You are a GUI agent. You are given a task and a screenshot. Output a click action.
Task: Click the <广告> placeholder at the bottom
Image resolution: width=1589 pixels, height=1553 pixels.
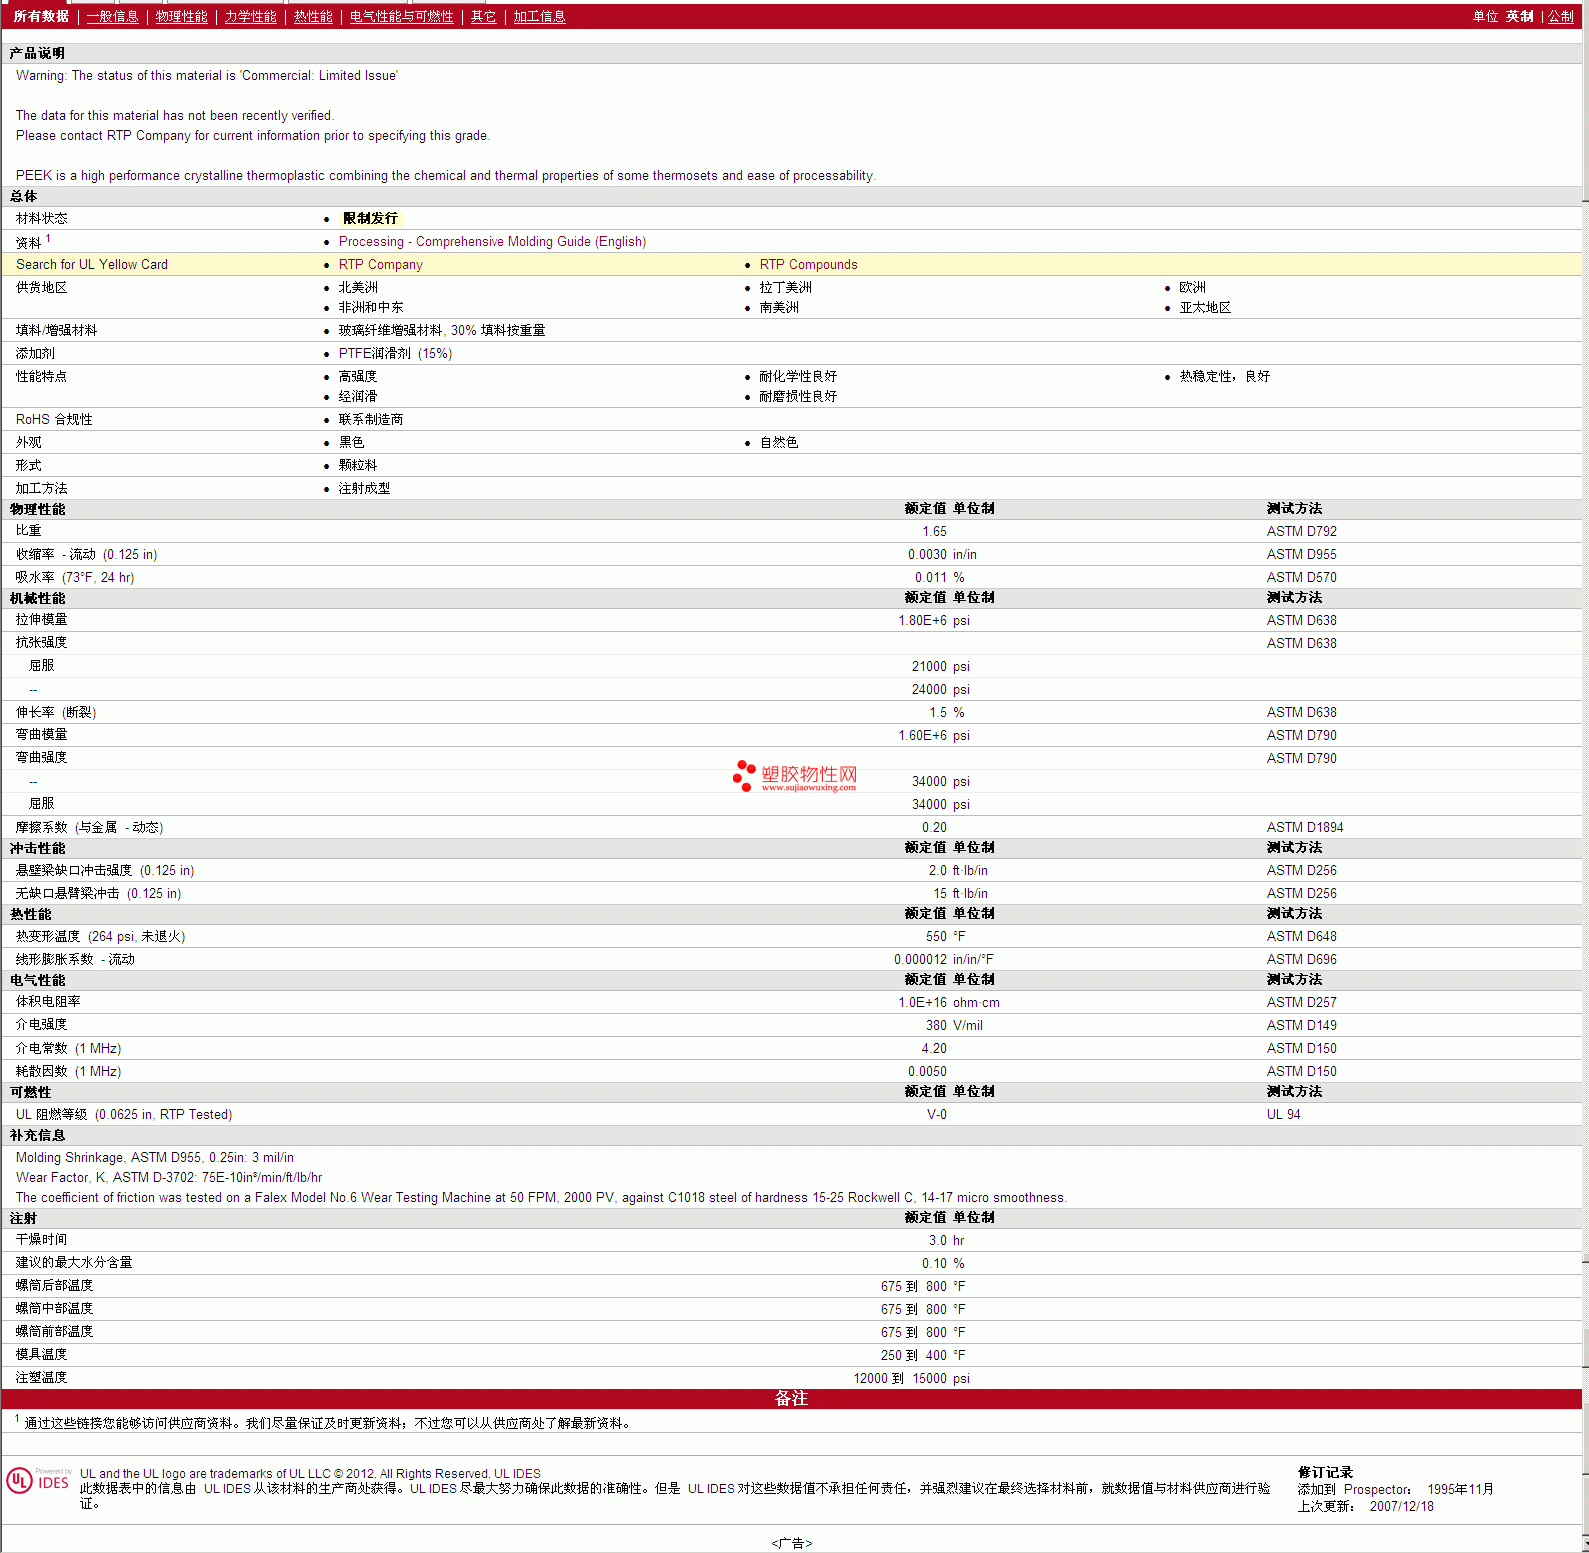coord(791,1543)
